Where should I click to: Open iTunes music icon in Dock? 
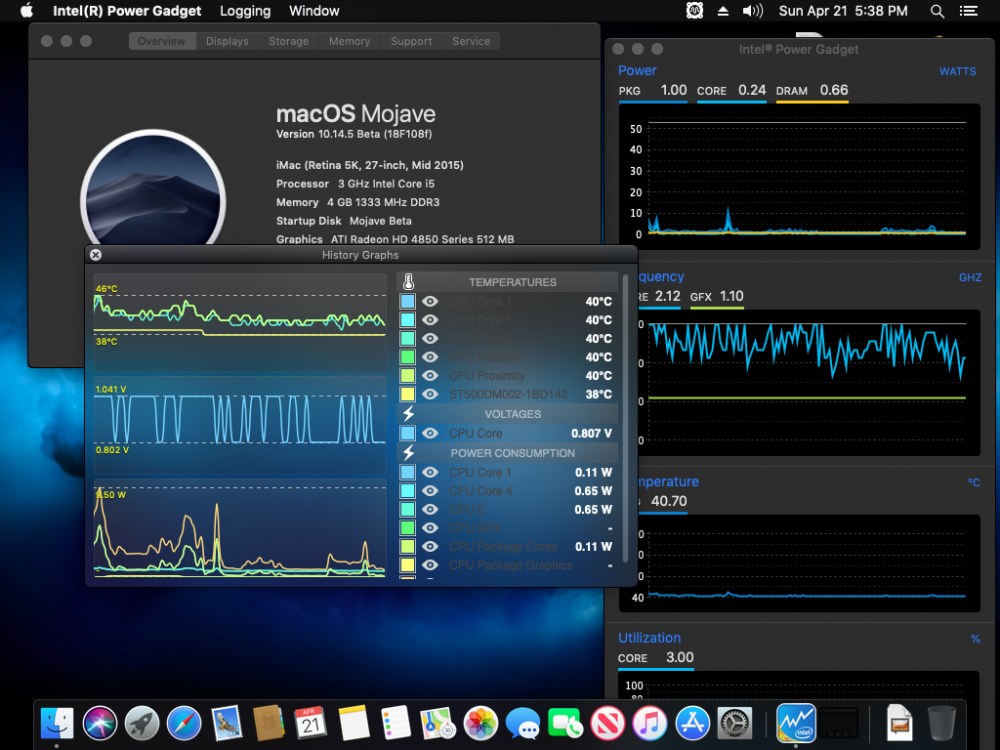[649, 723]
